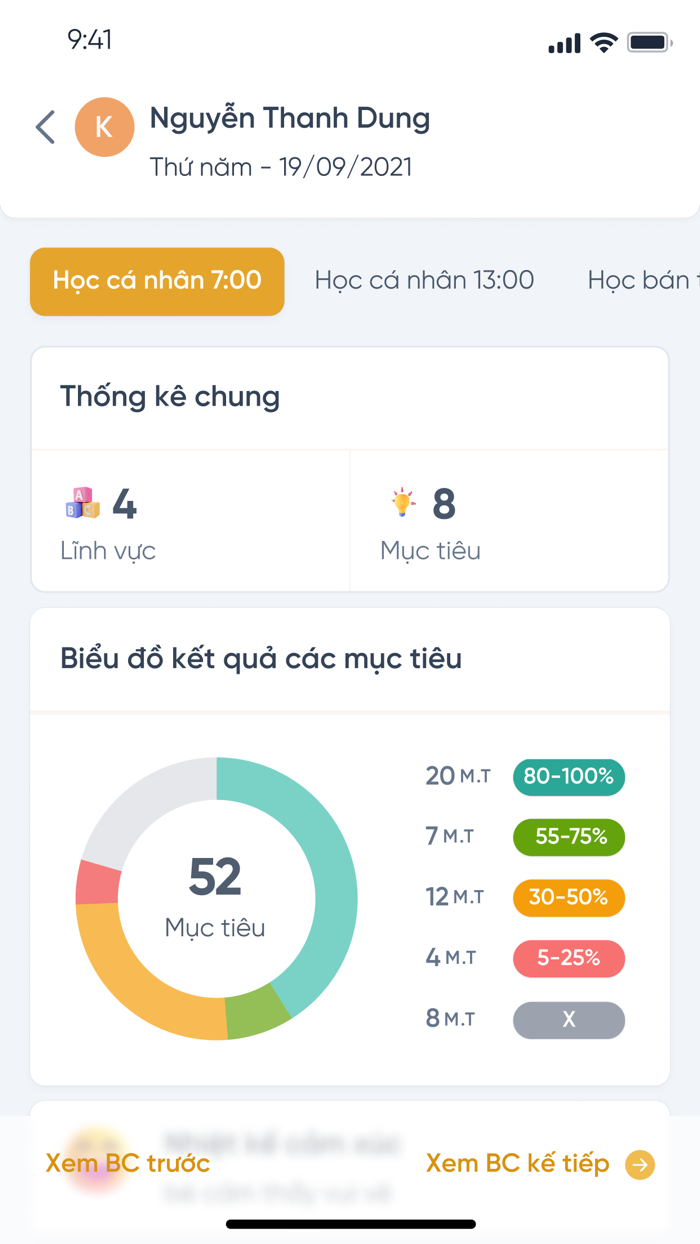This screenshot has height=1244, width=700.
Task: Toggle the gray X legend badge
Action: [568, 1020]
